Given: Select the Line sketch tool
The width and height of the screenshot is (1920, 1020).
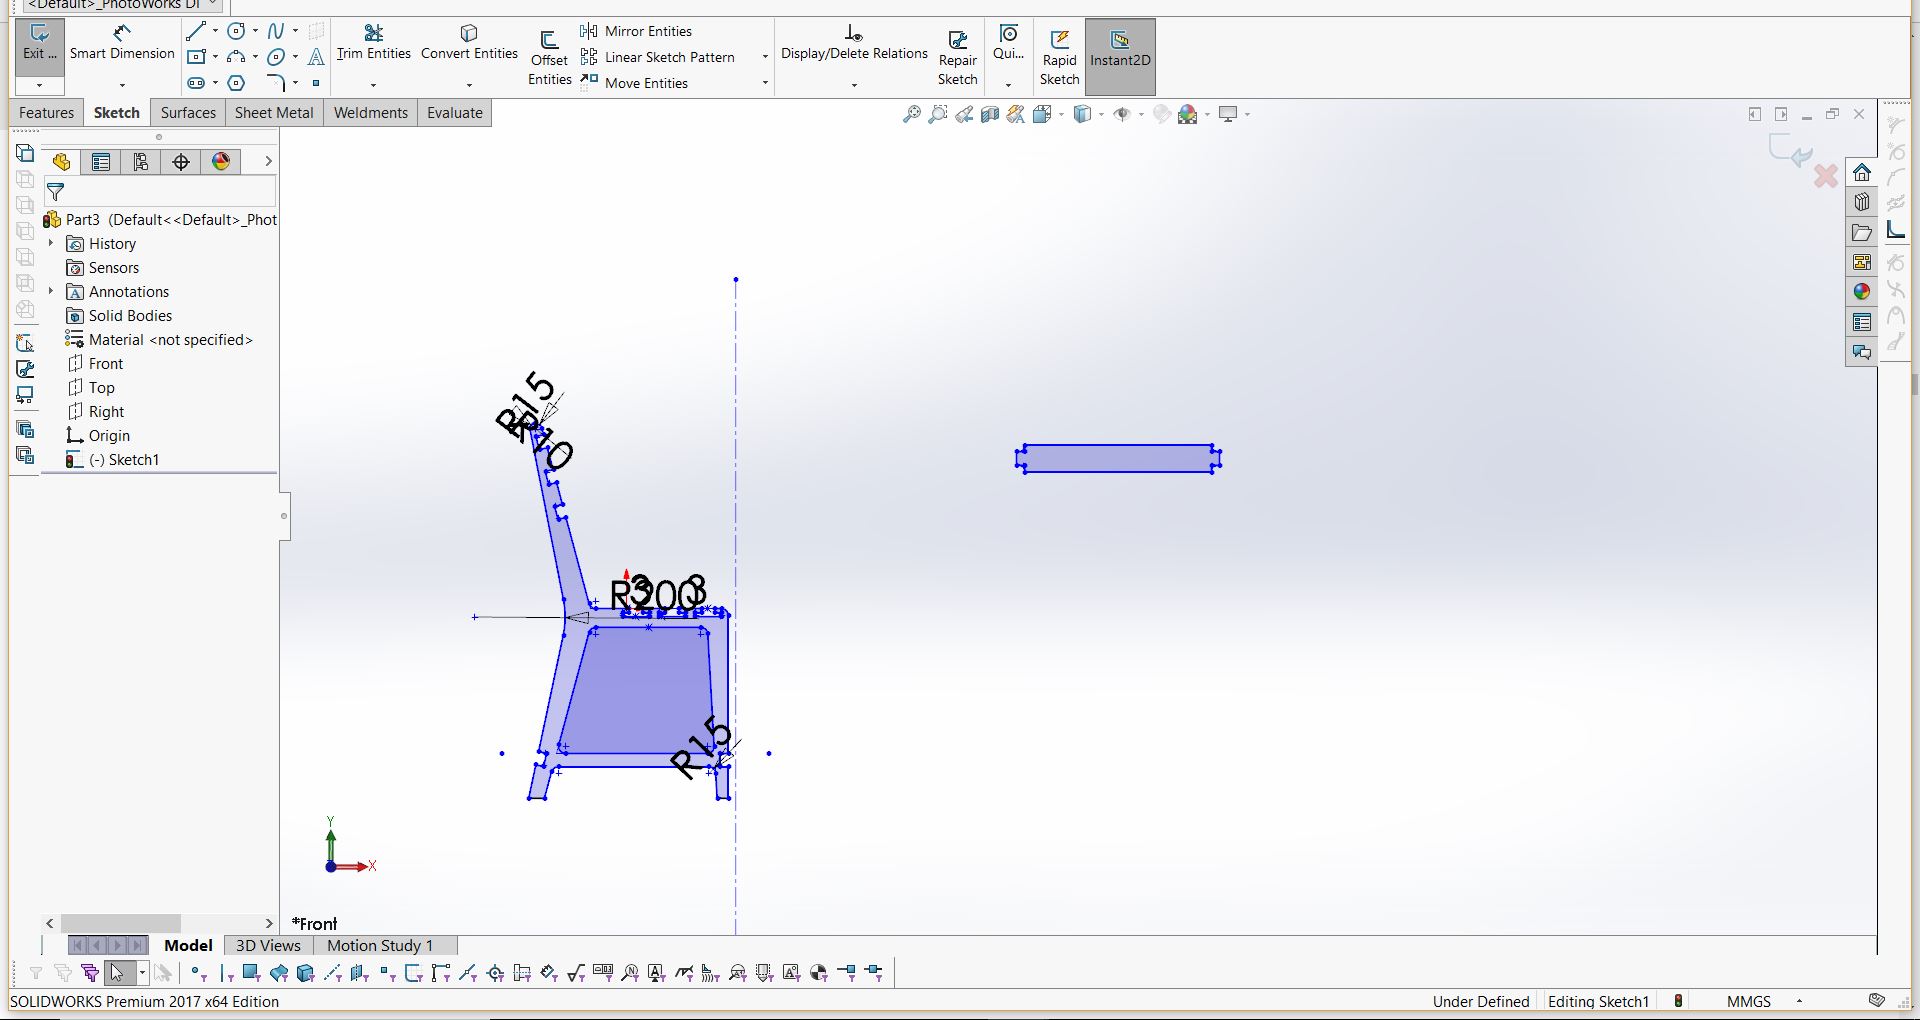Looking at the screenshot, I should [x=196, y=31].
